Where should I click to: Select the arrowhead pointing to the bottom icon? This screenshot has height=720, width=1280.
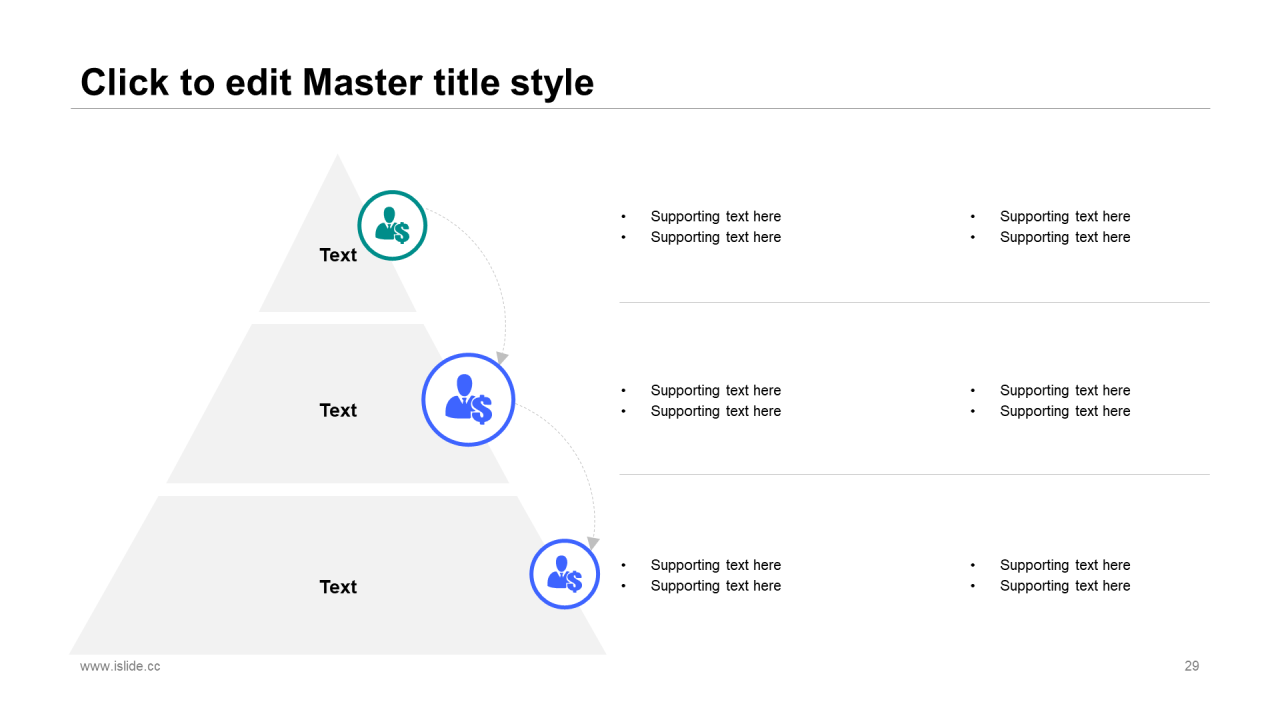click(593, 542)
